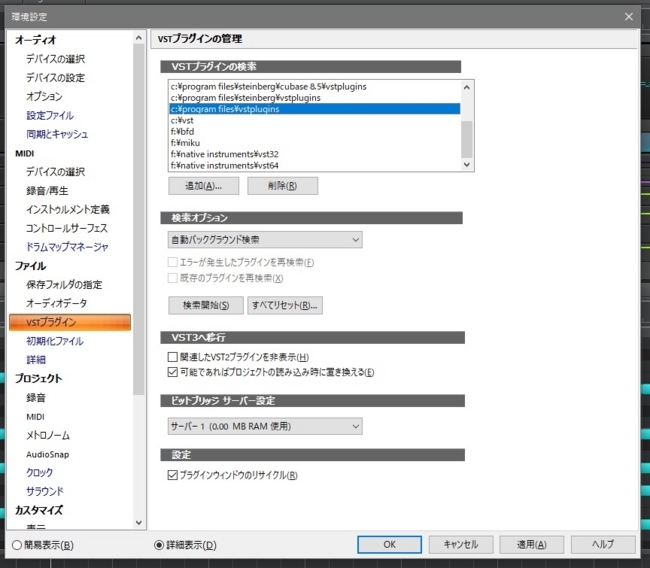
Task: Select c:\vst path entry
Action: click(314, 120)
